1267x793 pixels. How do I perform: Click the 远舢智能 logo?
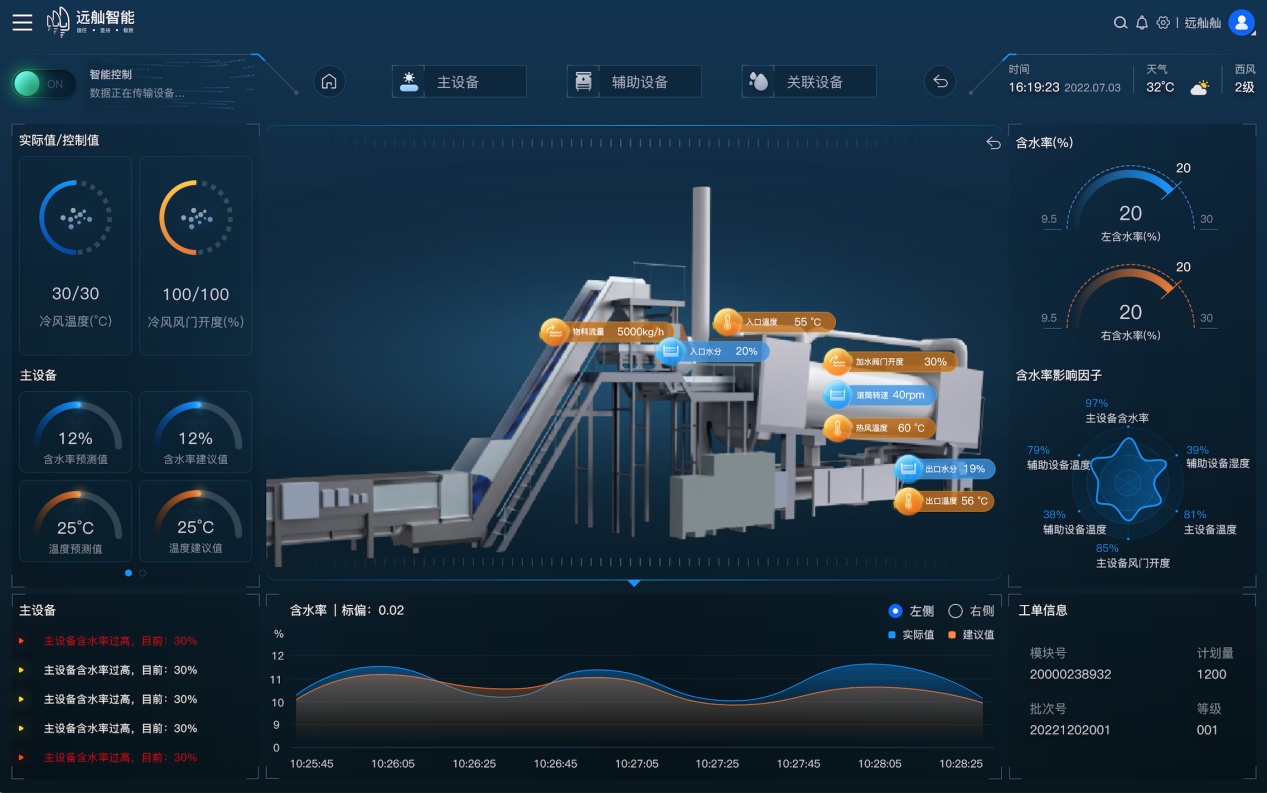point(90,21)
